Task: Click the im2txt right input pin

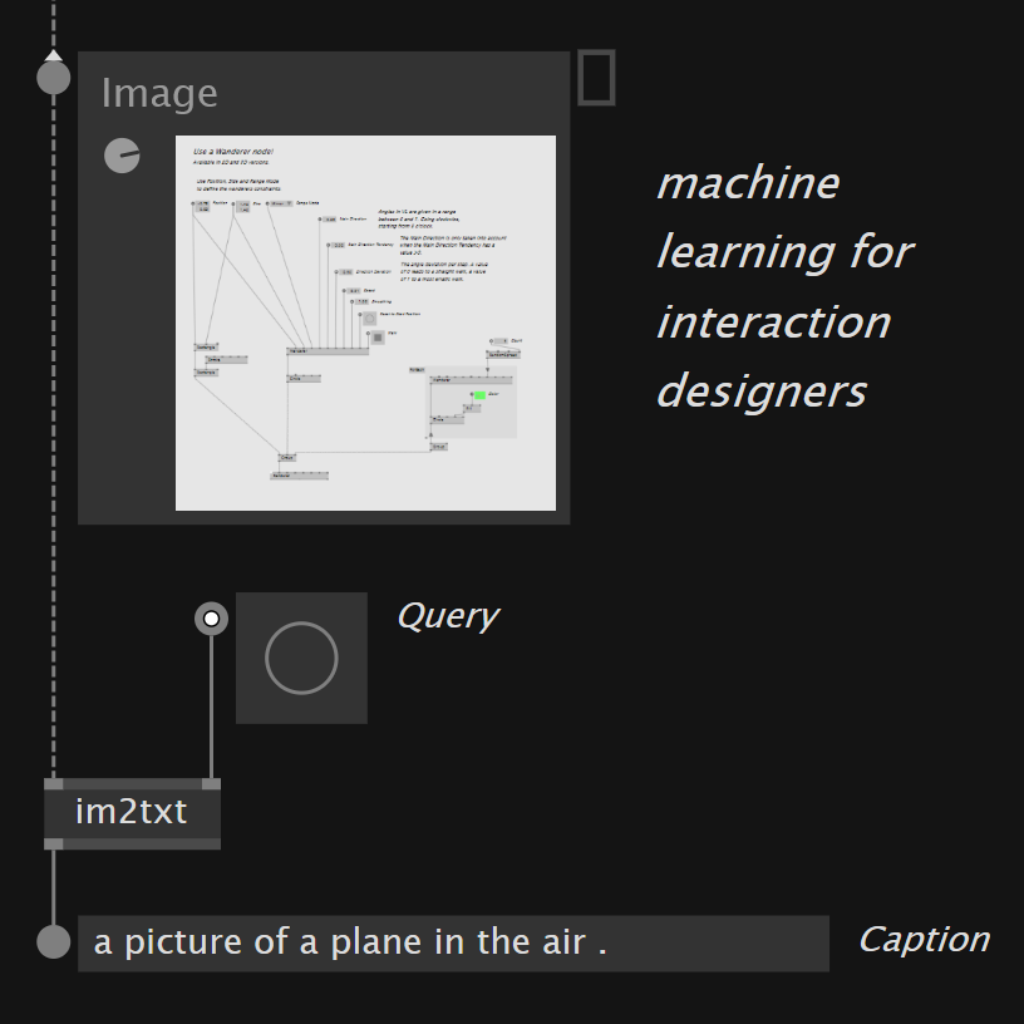Action: (x=211, y=784)
